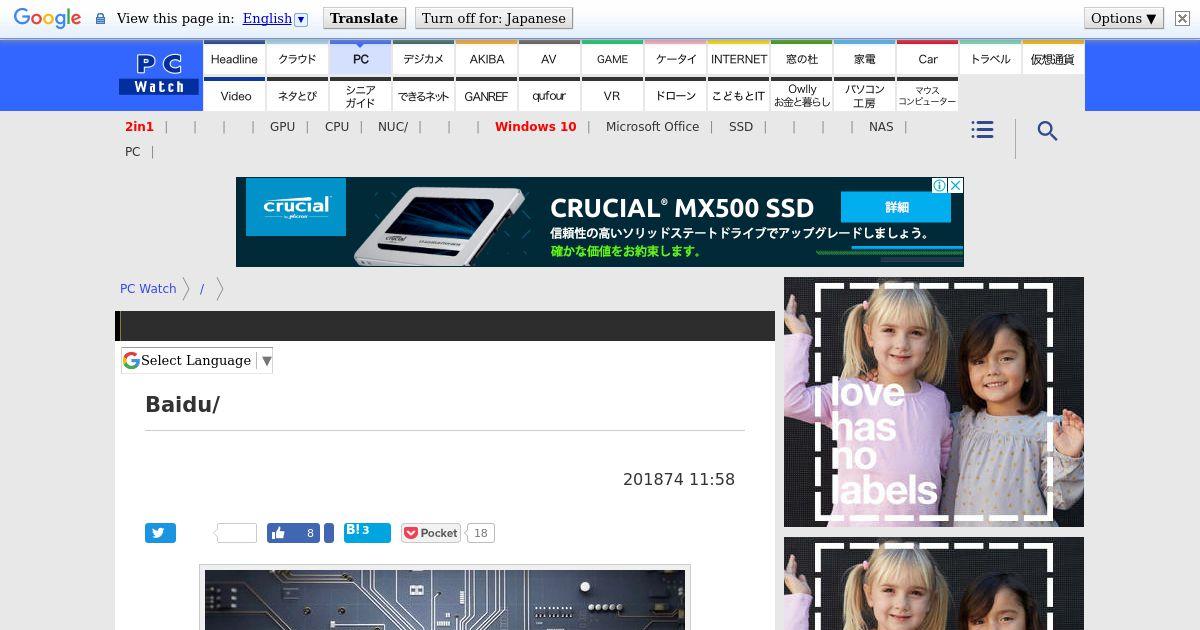This screenshot has height=630, width=1200.
Task: Open the Headline tab
Action: 234,58
